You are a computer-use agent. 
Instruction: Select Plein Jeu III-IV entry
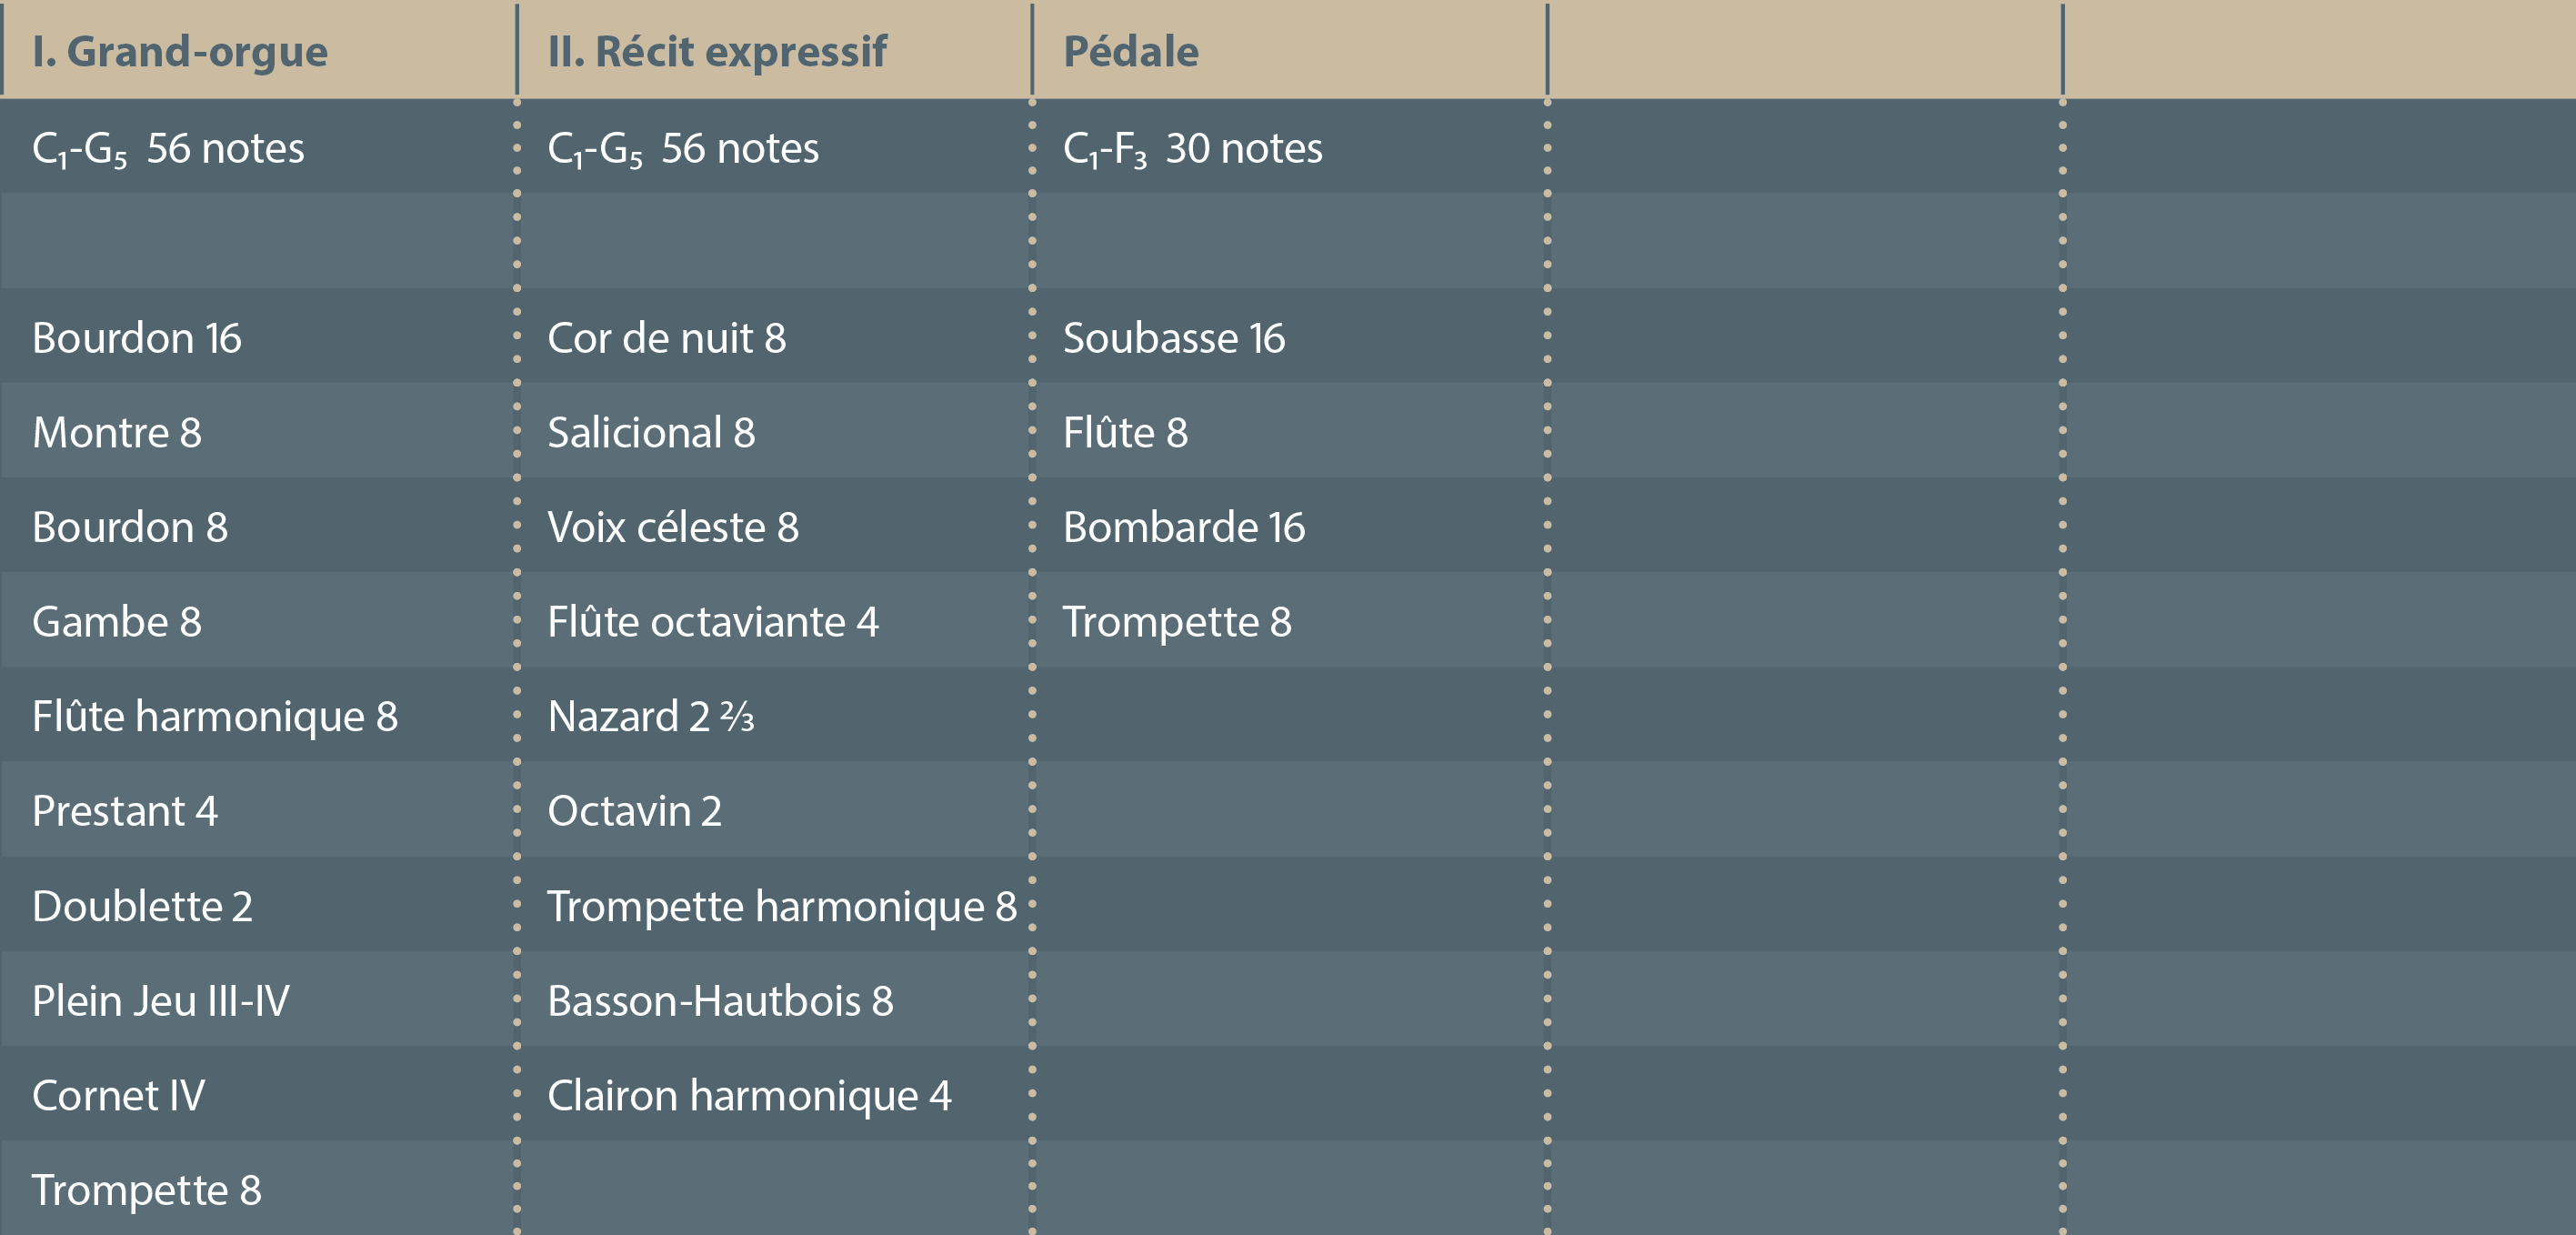[x=161, y=1001]
